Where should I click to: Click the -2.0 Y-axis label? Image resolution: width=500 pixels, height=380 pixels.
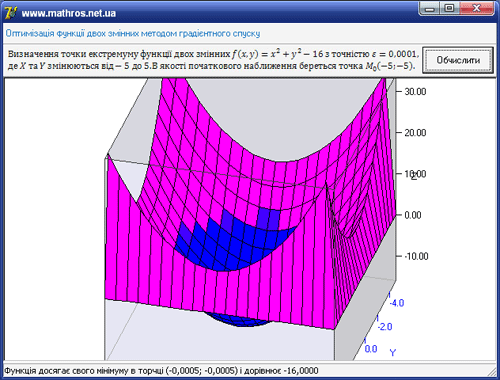[385, 327]
